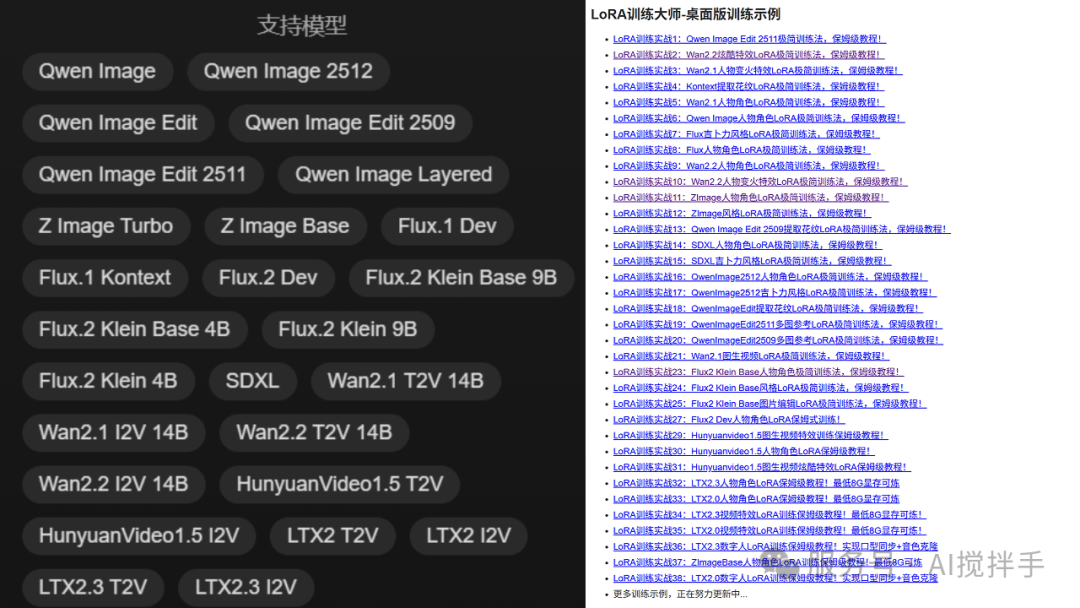Choose Qwen Image Edit 2509 chip
The image size is (1080, 608).
click(x=350, y=123)
